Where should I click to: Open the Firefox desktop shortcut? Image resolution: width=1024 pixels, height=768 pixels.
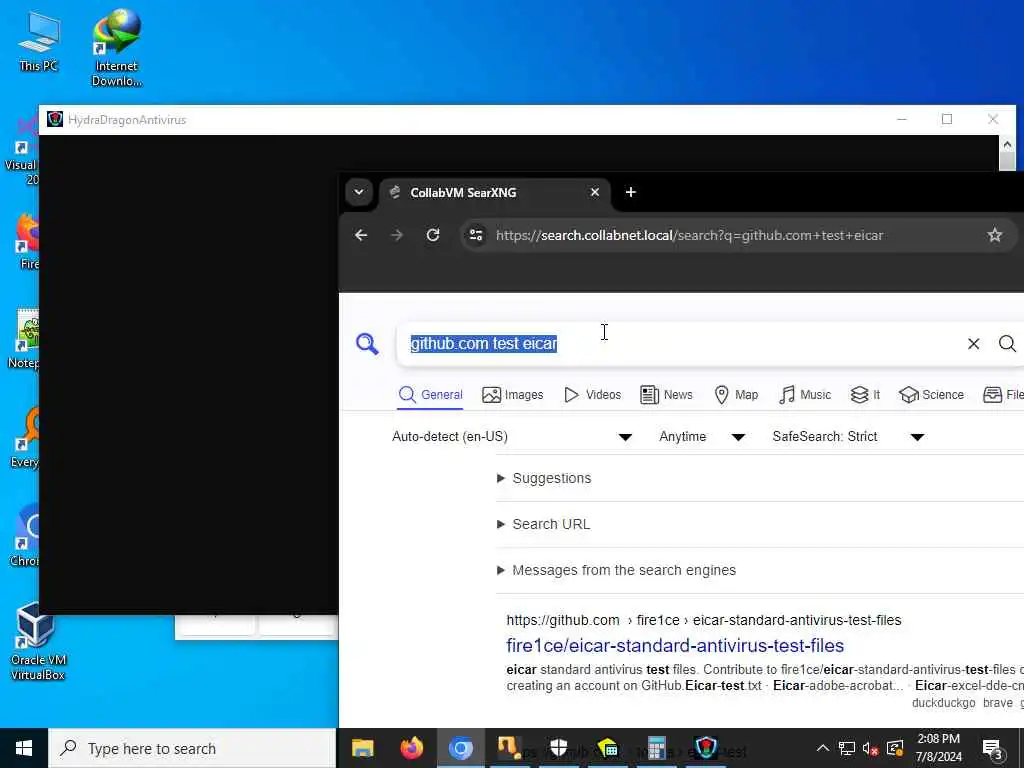26,240
